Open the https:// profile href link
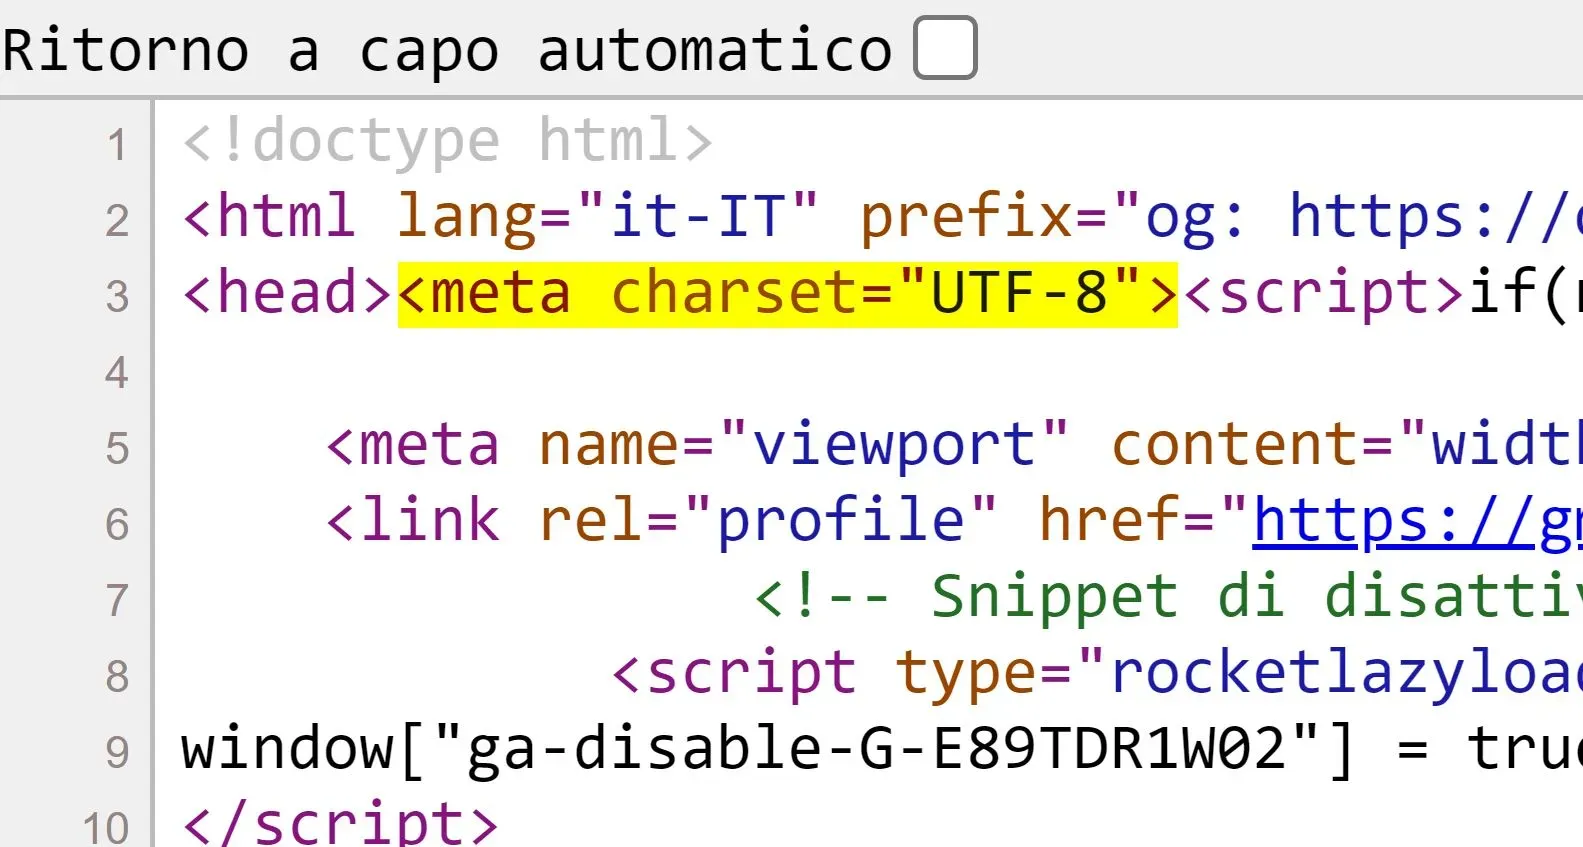The image size is (1583, 847). tap(1416, 521)
